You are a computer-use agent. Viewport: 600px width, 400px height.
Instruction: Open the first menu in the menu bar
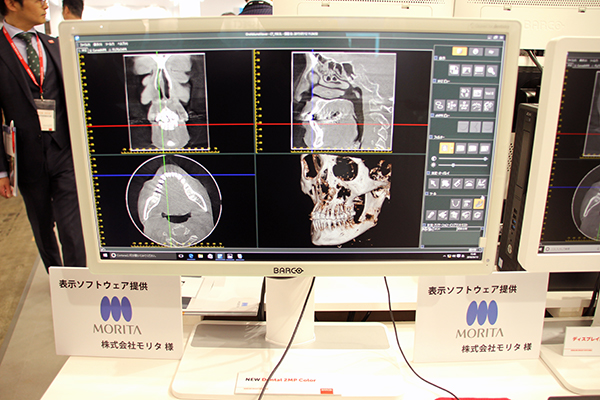click(x=84, y=44)
